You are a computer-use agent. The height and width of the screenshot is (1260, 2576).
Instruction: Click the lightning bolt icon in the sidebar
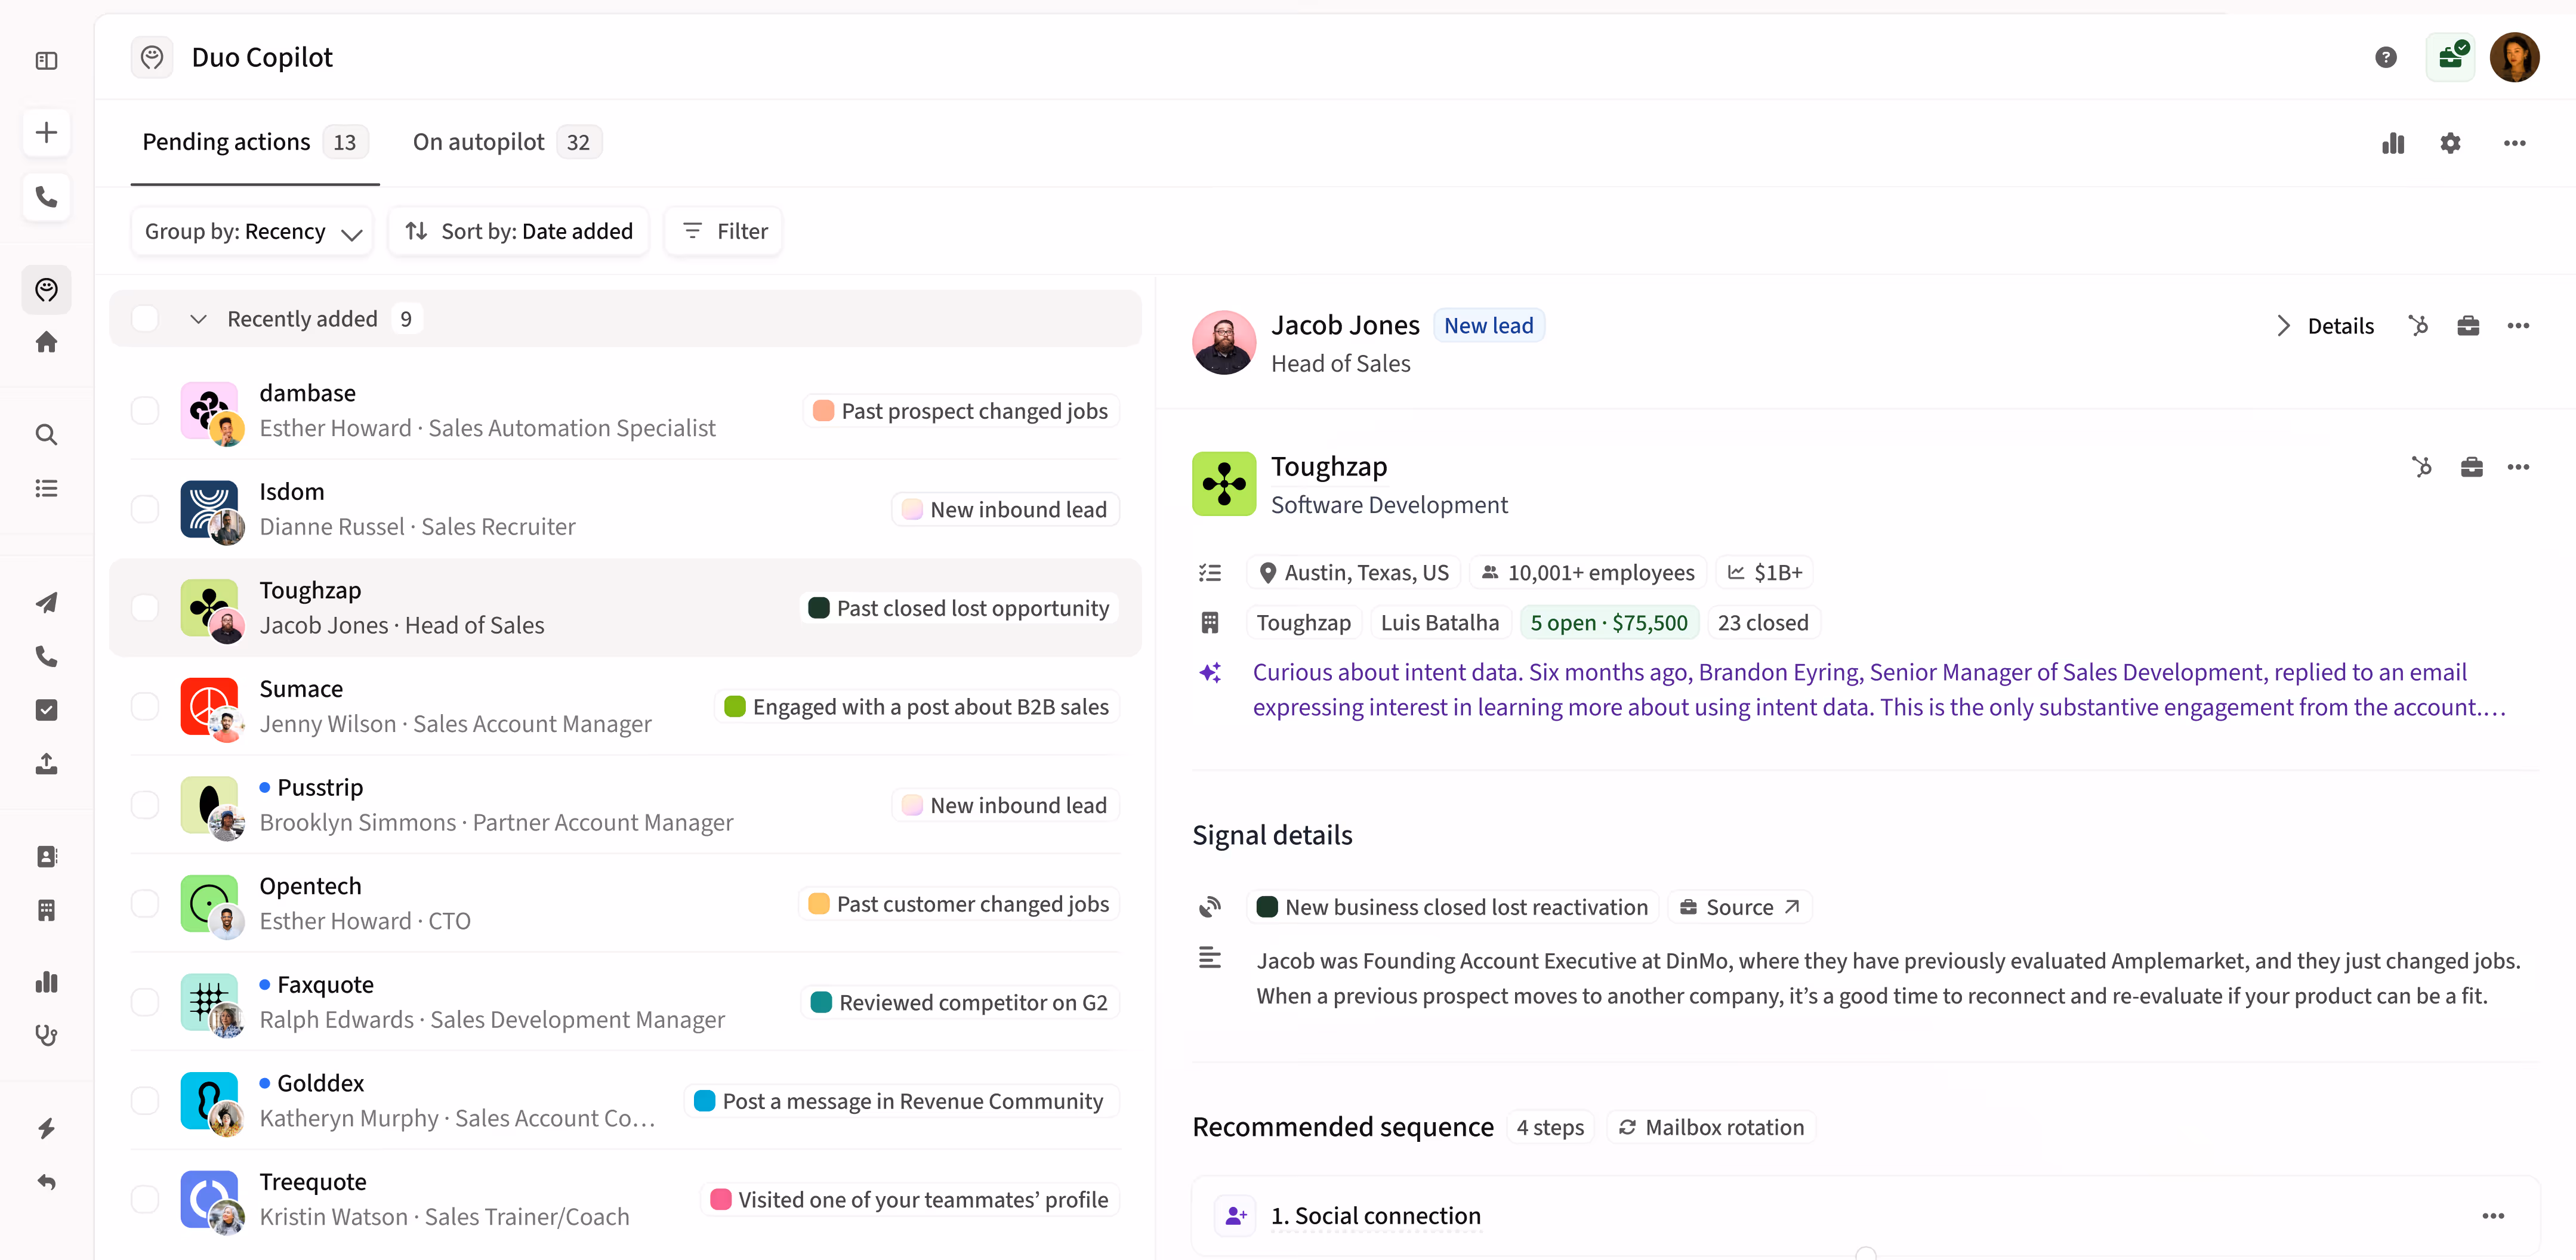point(46,1128)
